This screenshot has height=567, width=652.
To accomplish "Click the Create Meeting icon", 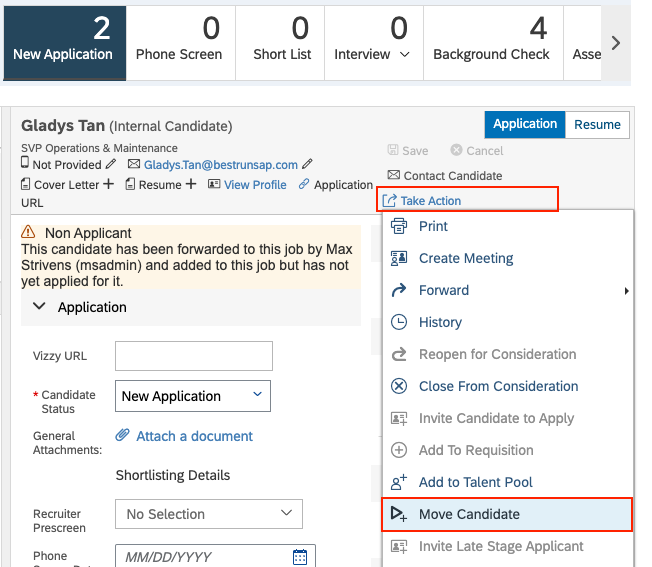I will point(399,258).
